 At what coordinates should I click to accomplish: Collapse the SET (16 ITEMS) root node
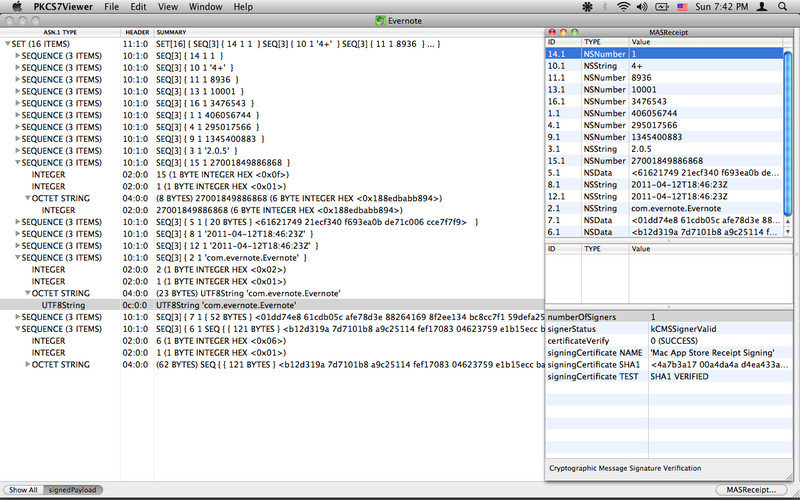click(x=7, y=44)
